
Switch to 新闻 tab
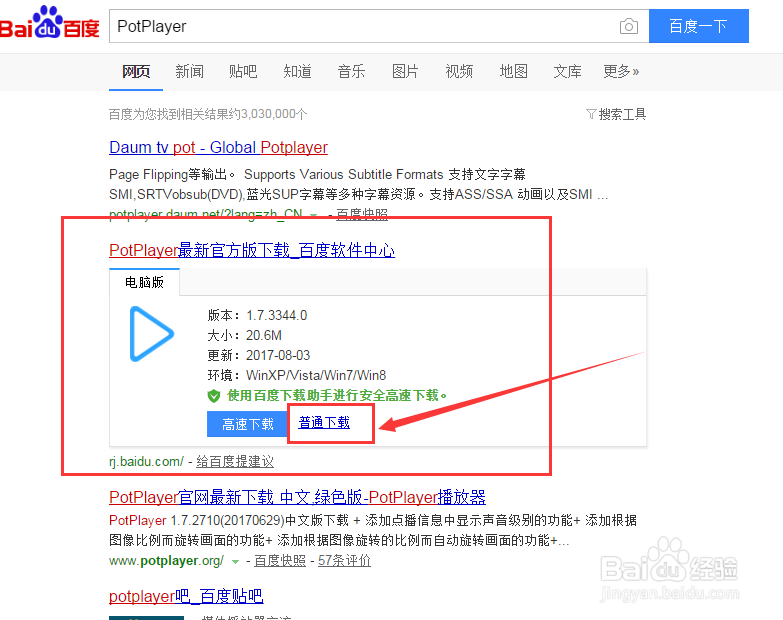point(189,71)
